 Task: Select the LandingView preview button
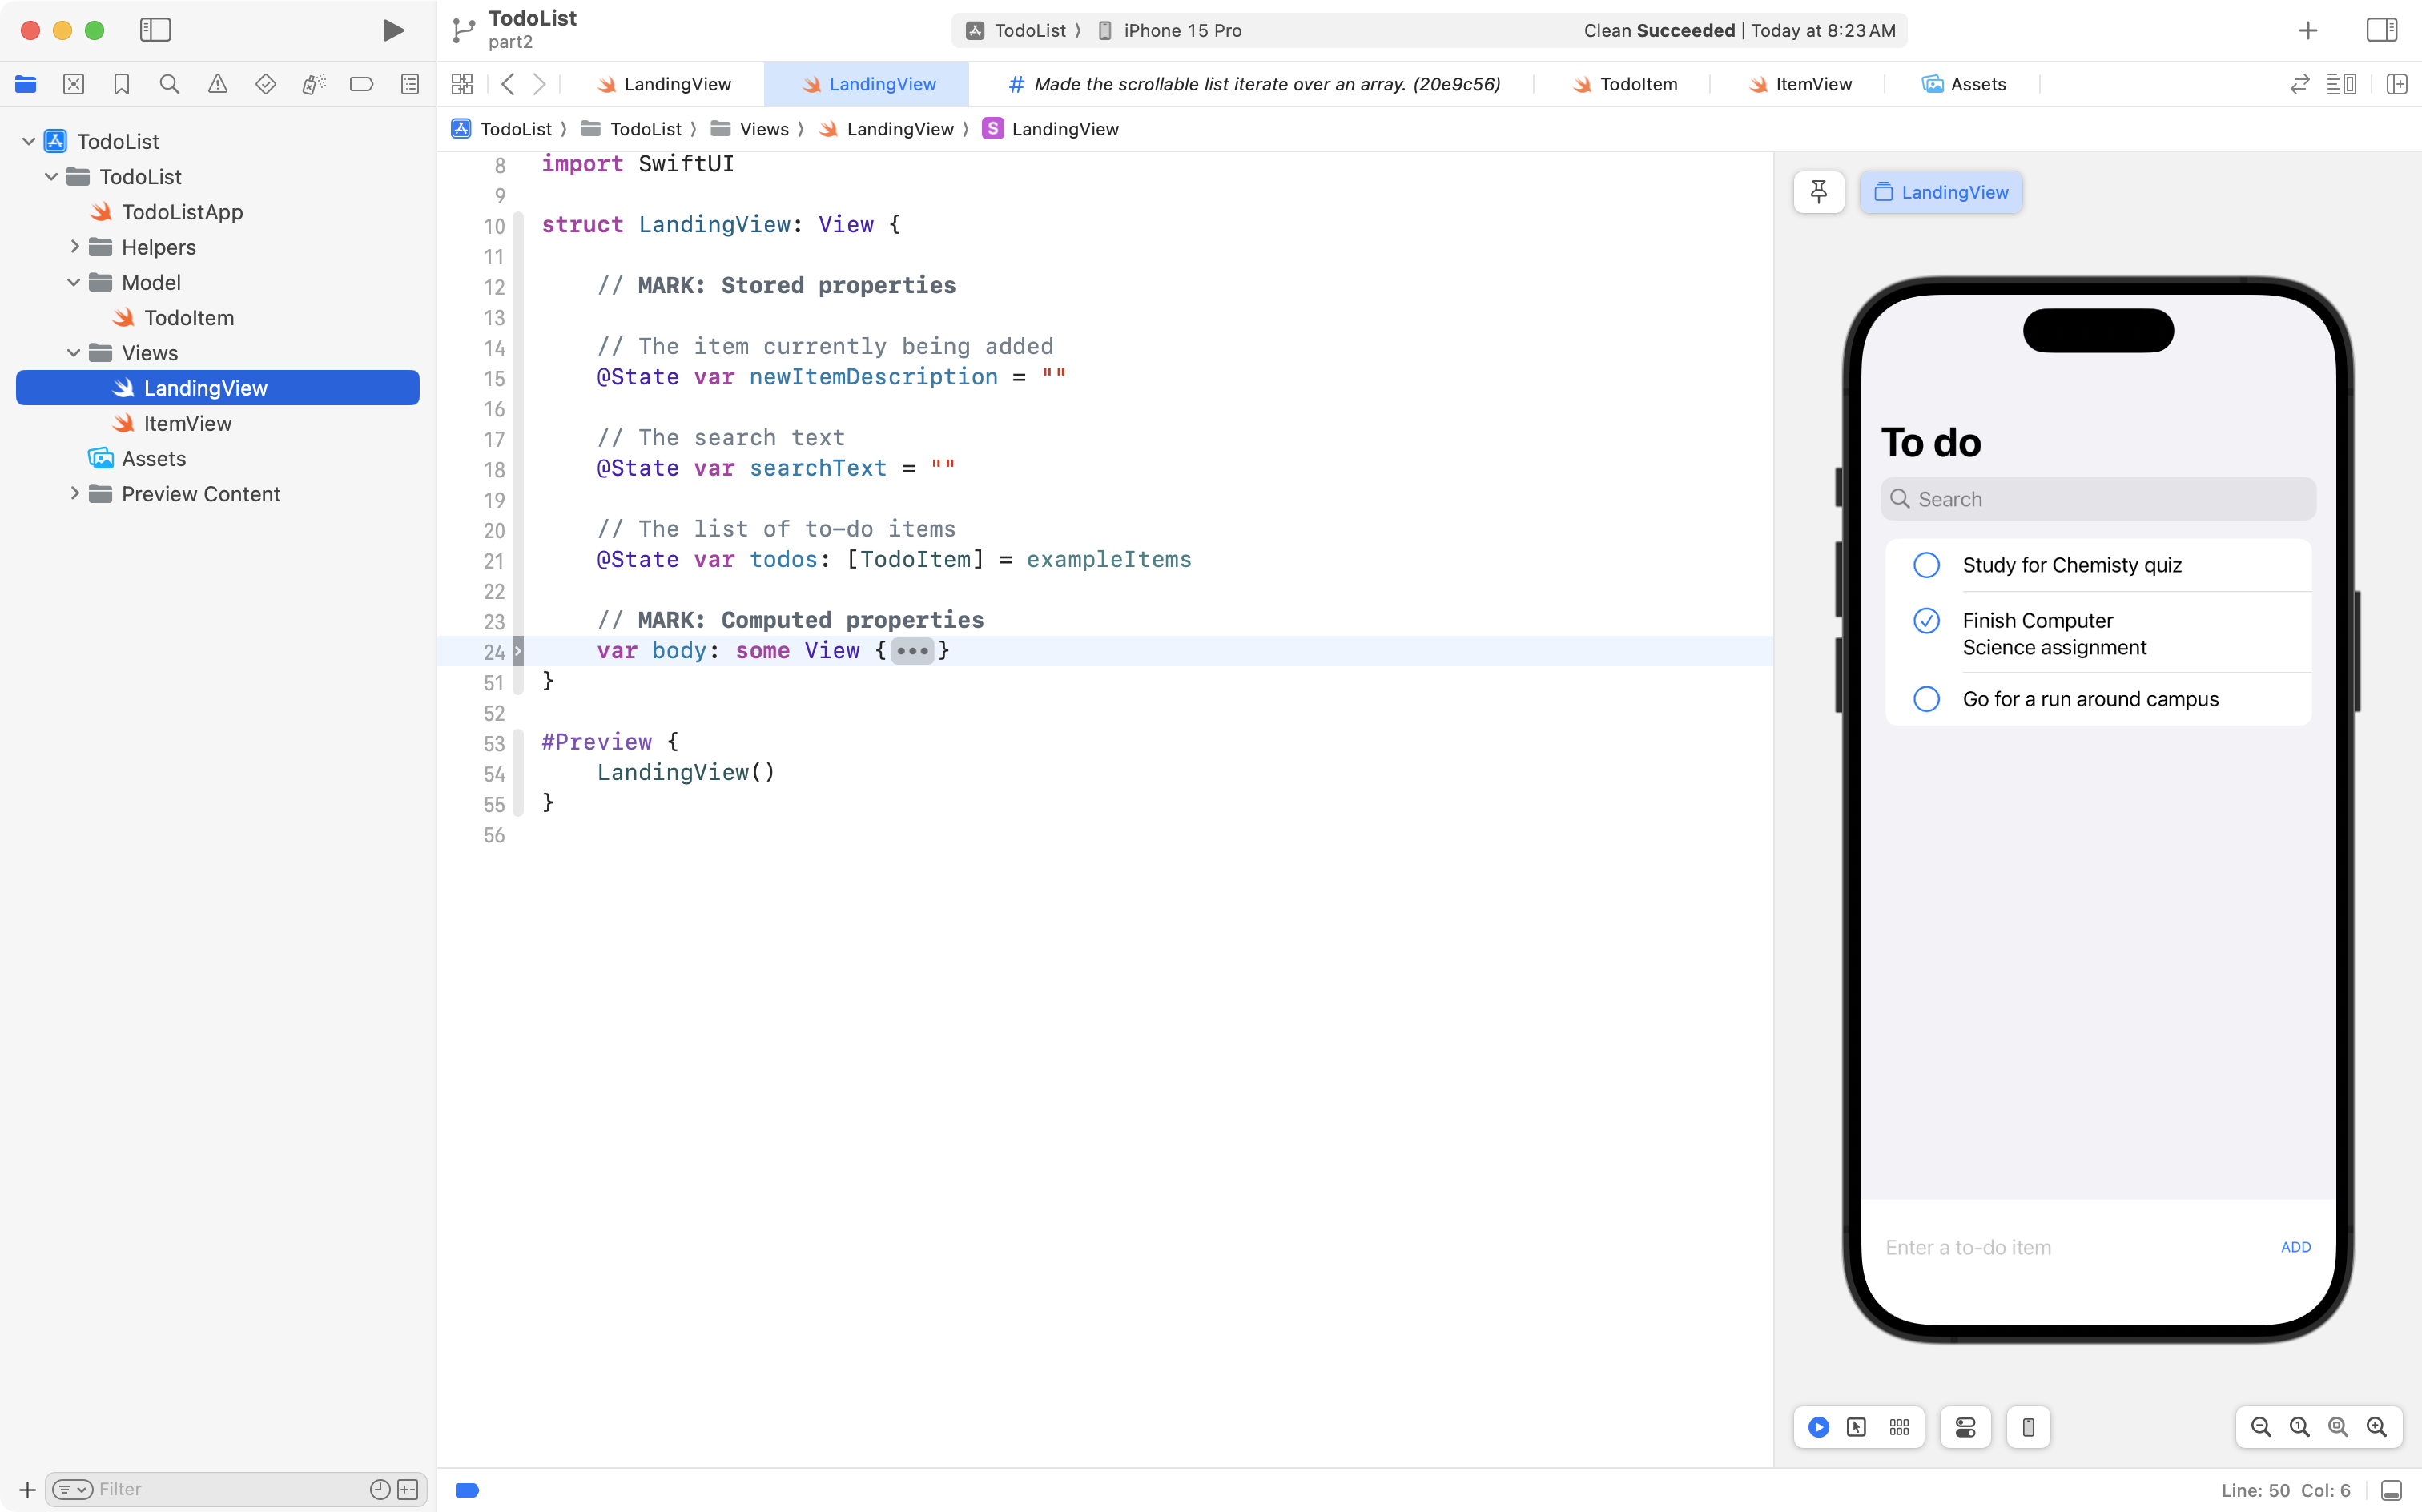coord(1940,192)
